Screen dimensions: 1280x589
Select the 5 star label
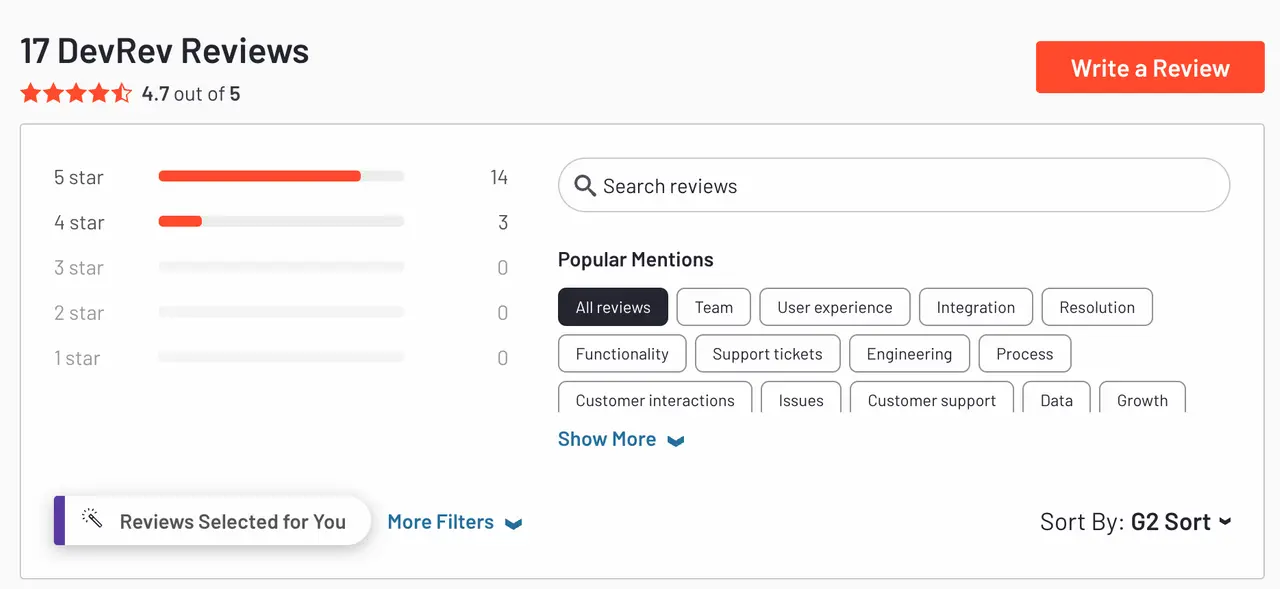79,178
